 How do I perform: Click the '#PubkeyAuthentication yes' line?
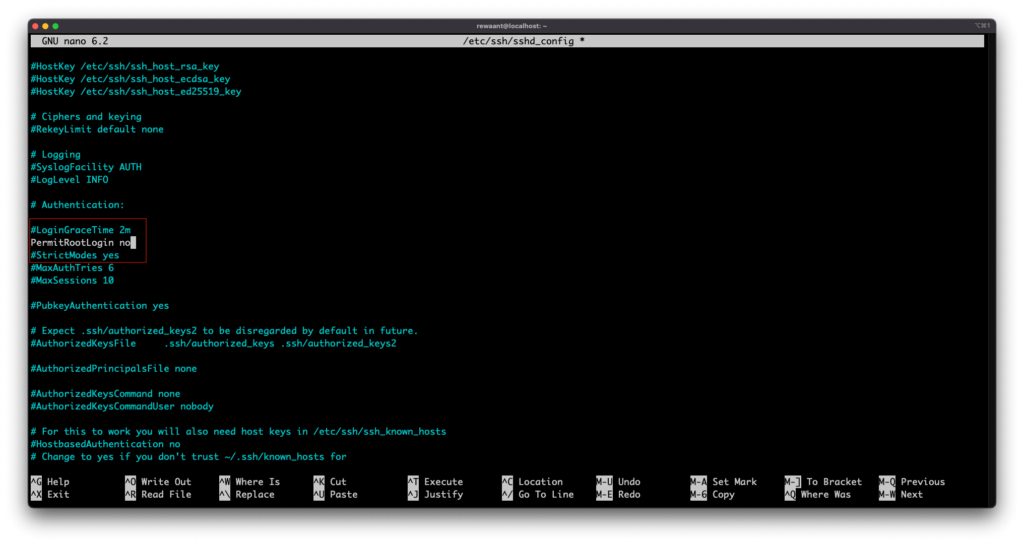click(x=99, y=305)
